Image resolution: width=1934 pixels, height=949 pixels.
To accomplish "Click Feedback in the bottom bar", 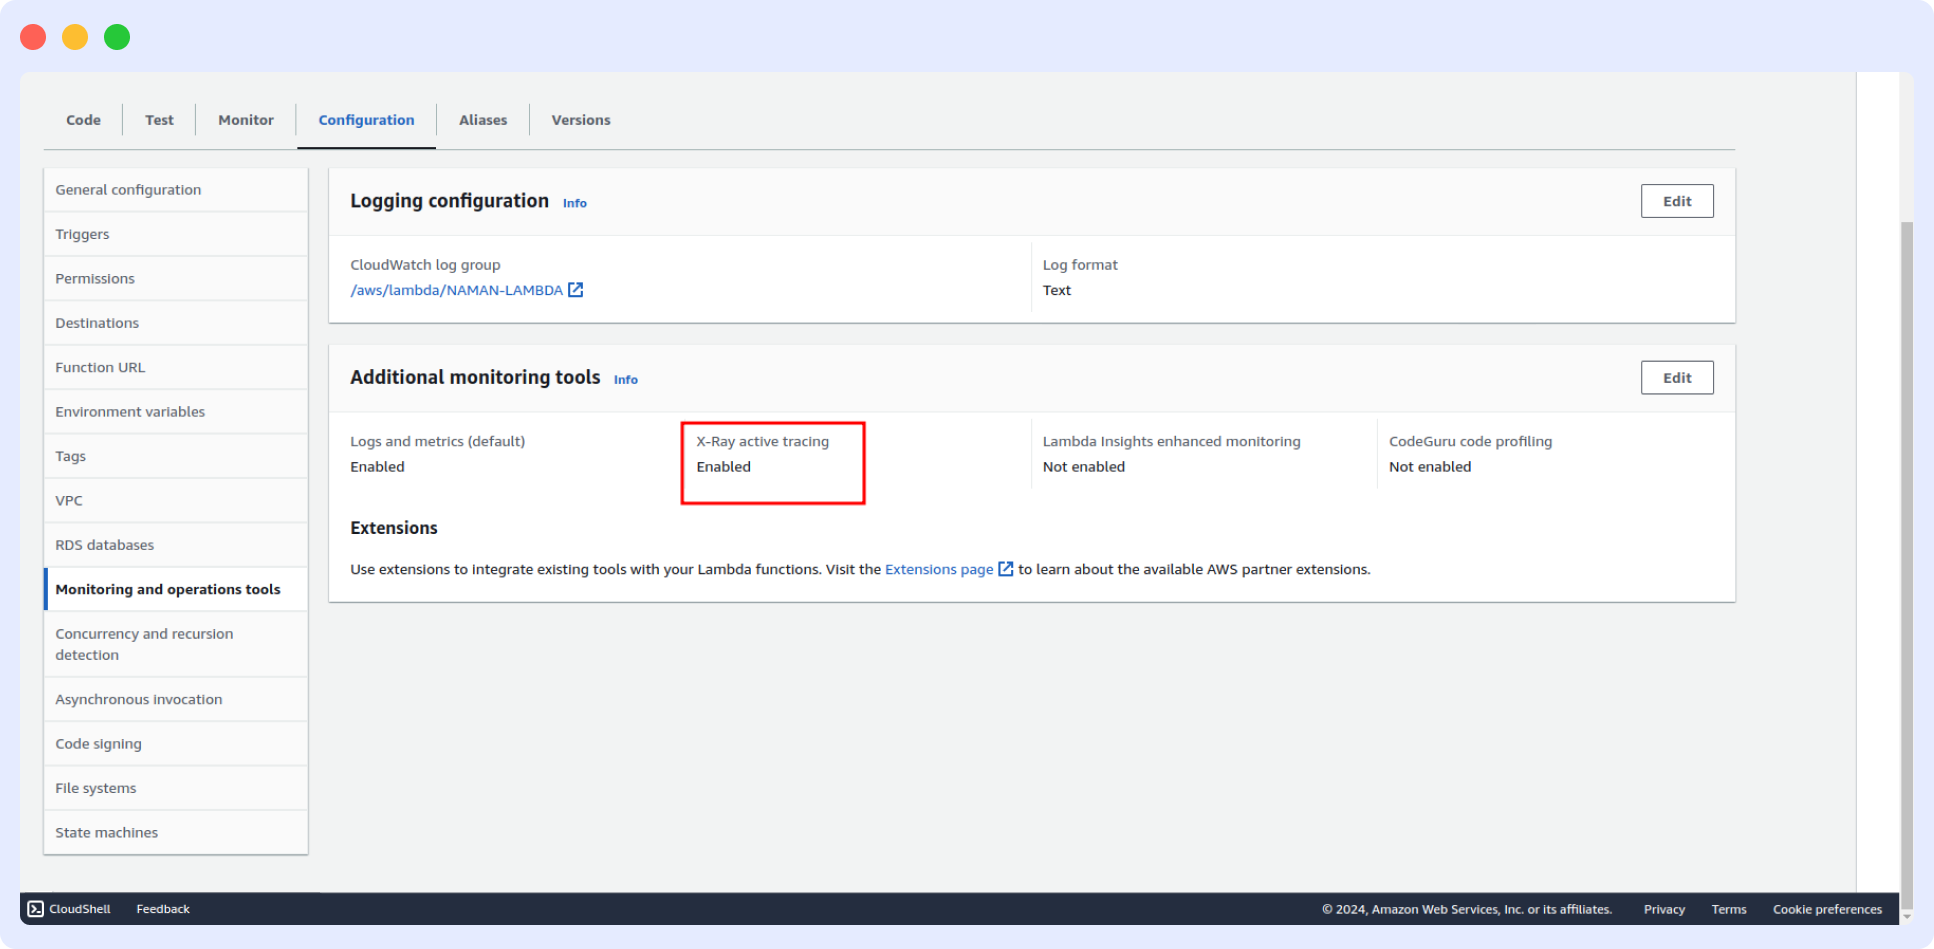I will tap(163, 909).
